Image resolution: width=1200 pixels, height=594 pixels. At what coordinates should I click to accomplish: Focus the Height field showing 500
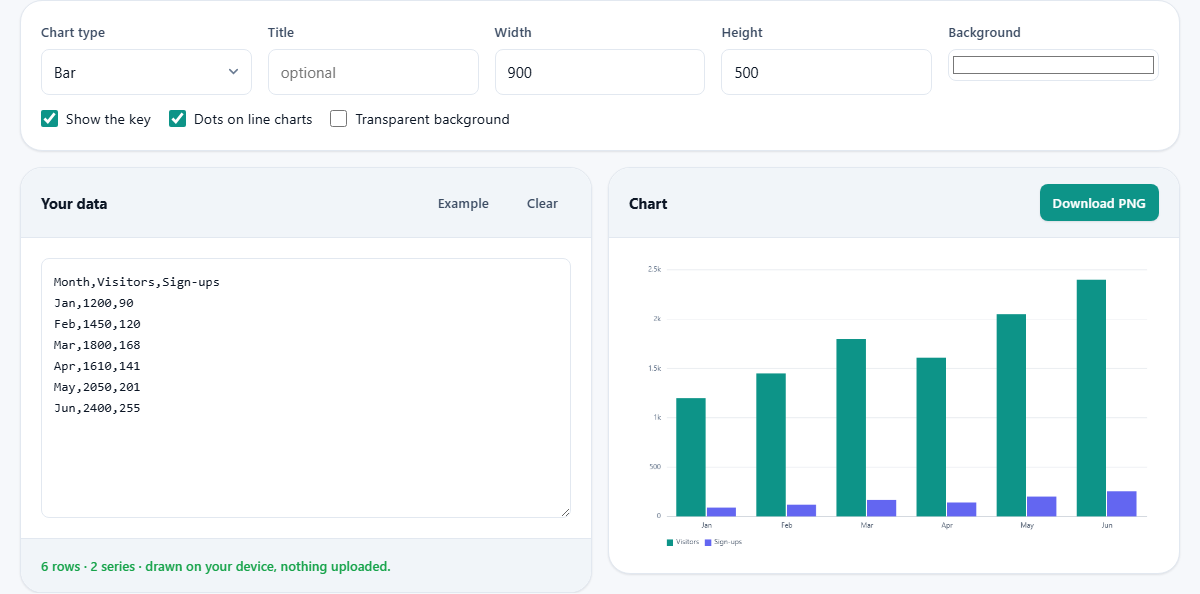point(826,72)
